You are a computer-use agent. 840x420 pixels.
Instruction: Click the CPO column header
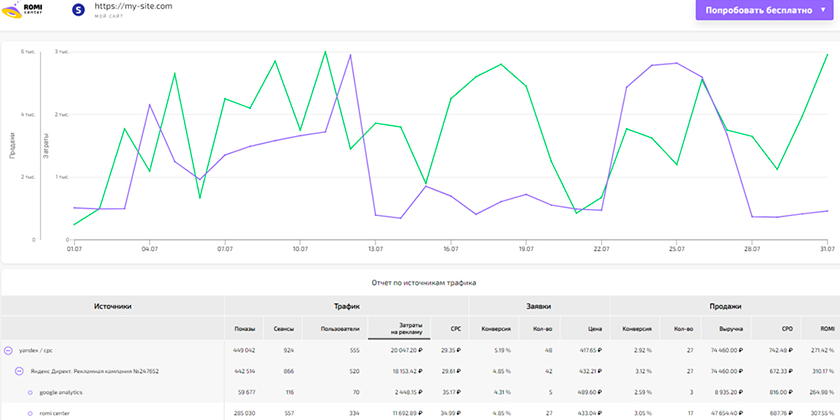click(788, 328)
